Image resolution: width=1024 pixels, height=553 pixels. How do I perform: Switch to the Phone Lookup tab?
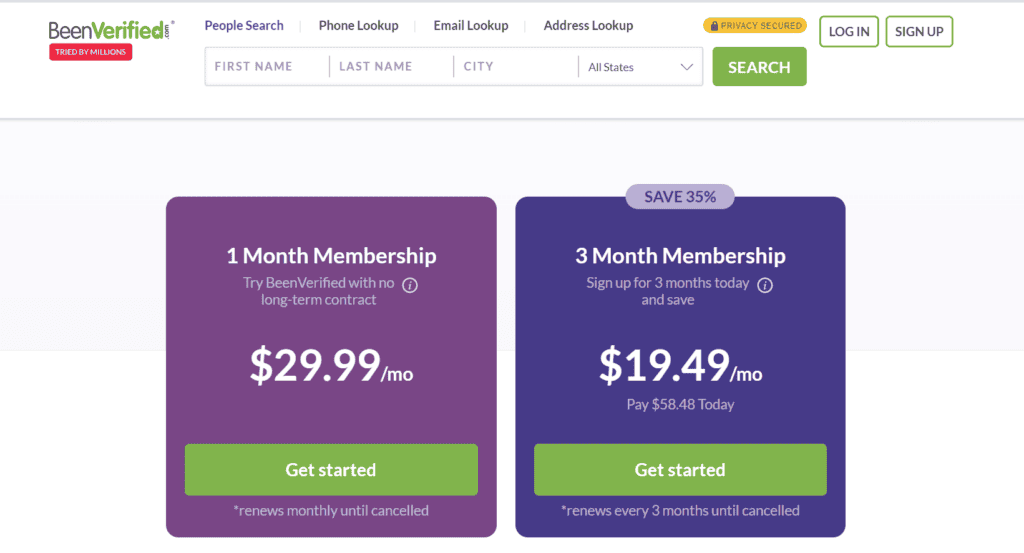[x=359, y=25]
